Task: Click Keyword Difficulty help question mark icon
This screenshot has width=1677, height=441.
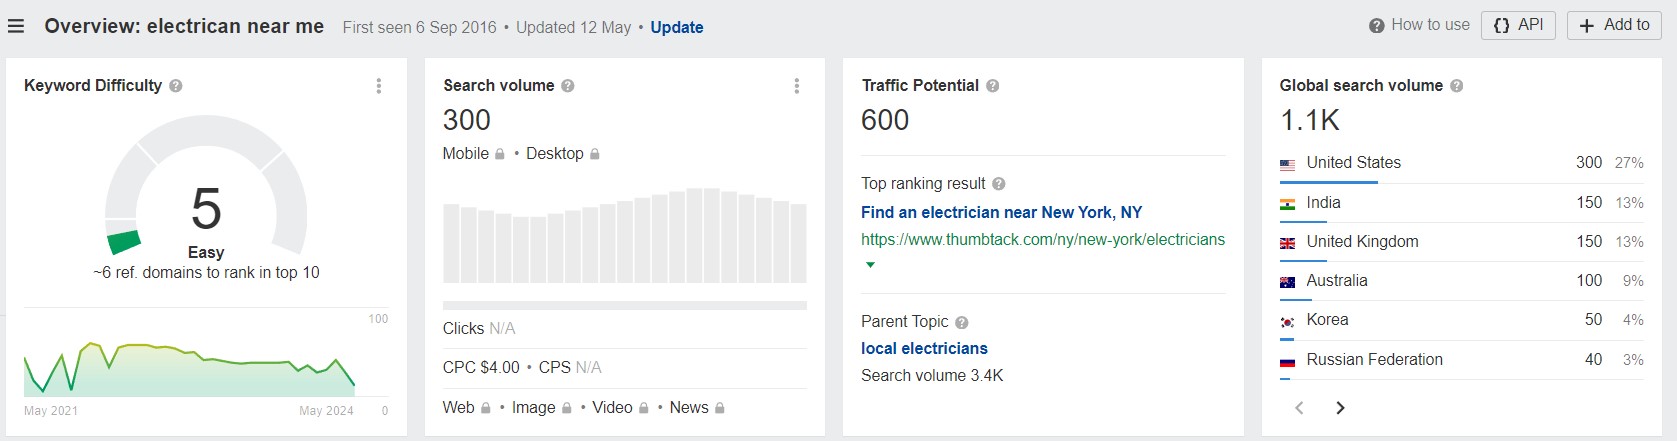Action: coord(176,86)
